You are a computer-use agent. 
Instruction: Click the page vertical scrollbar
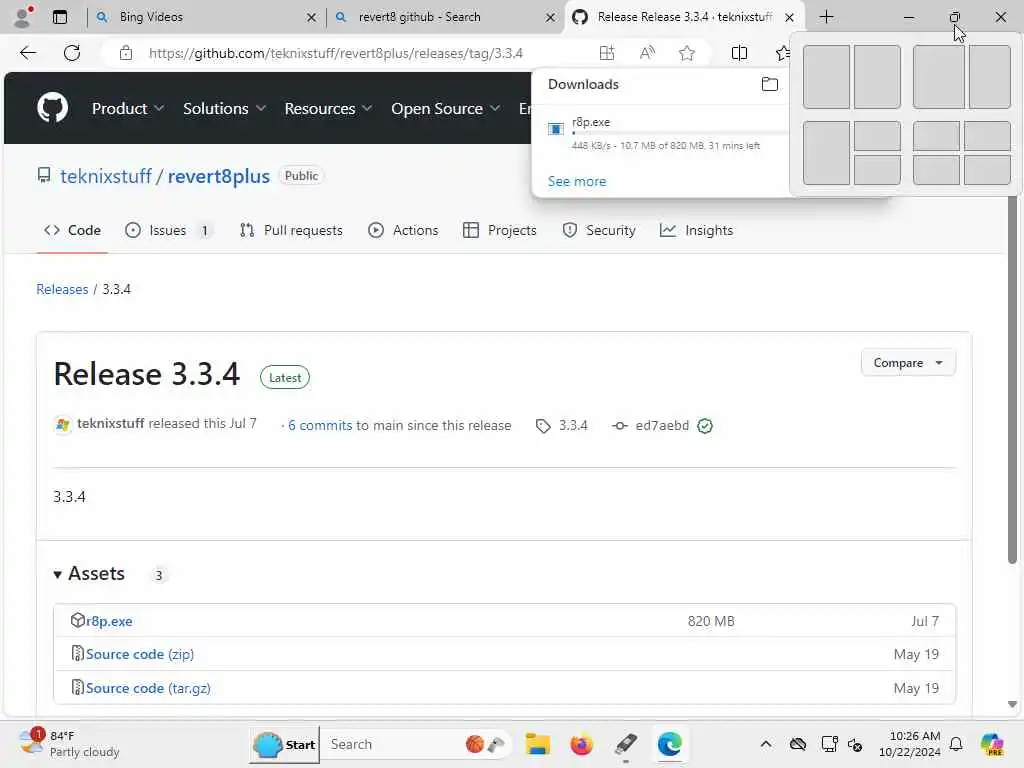pos(1012,379)
